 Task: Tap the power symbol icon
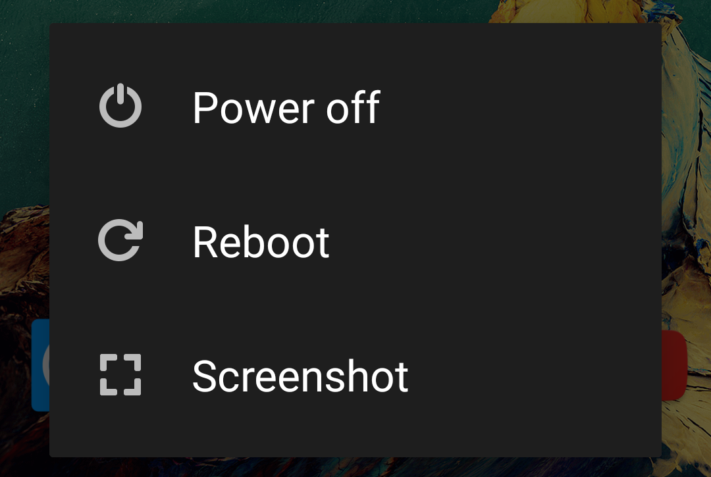[120, 106]
